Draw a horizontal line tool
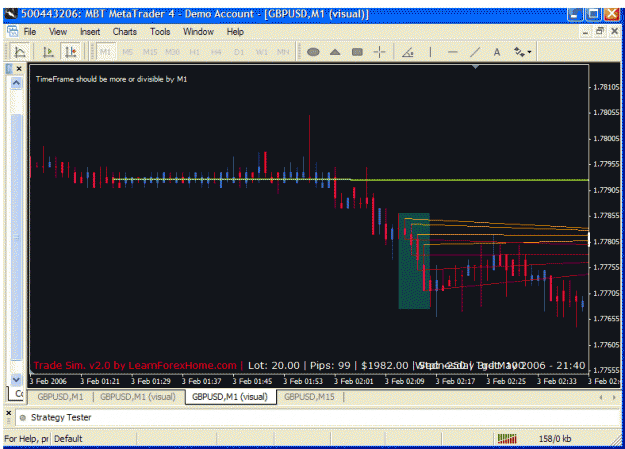Image resolution: width=625 pixels, height=449 pixels. [x=452, y=52]
